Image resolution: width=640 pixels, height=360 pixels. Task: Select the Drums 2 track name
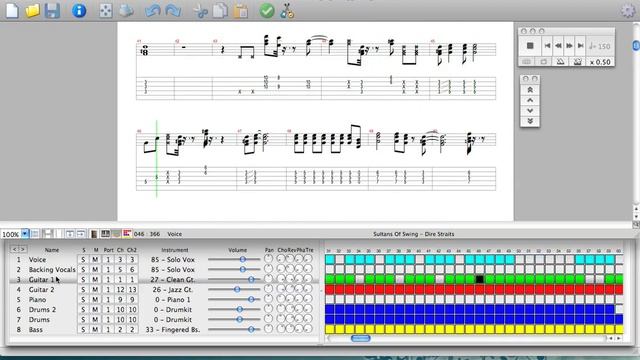[x=42, y=309]
